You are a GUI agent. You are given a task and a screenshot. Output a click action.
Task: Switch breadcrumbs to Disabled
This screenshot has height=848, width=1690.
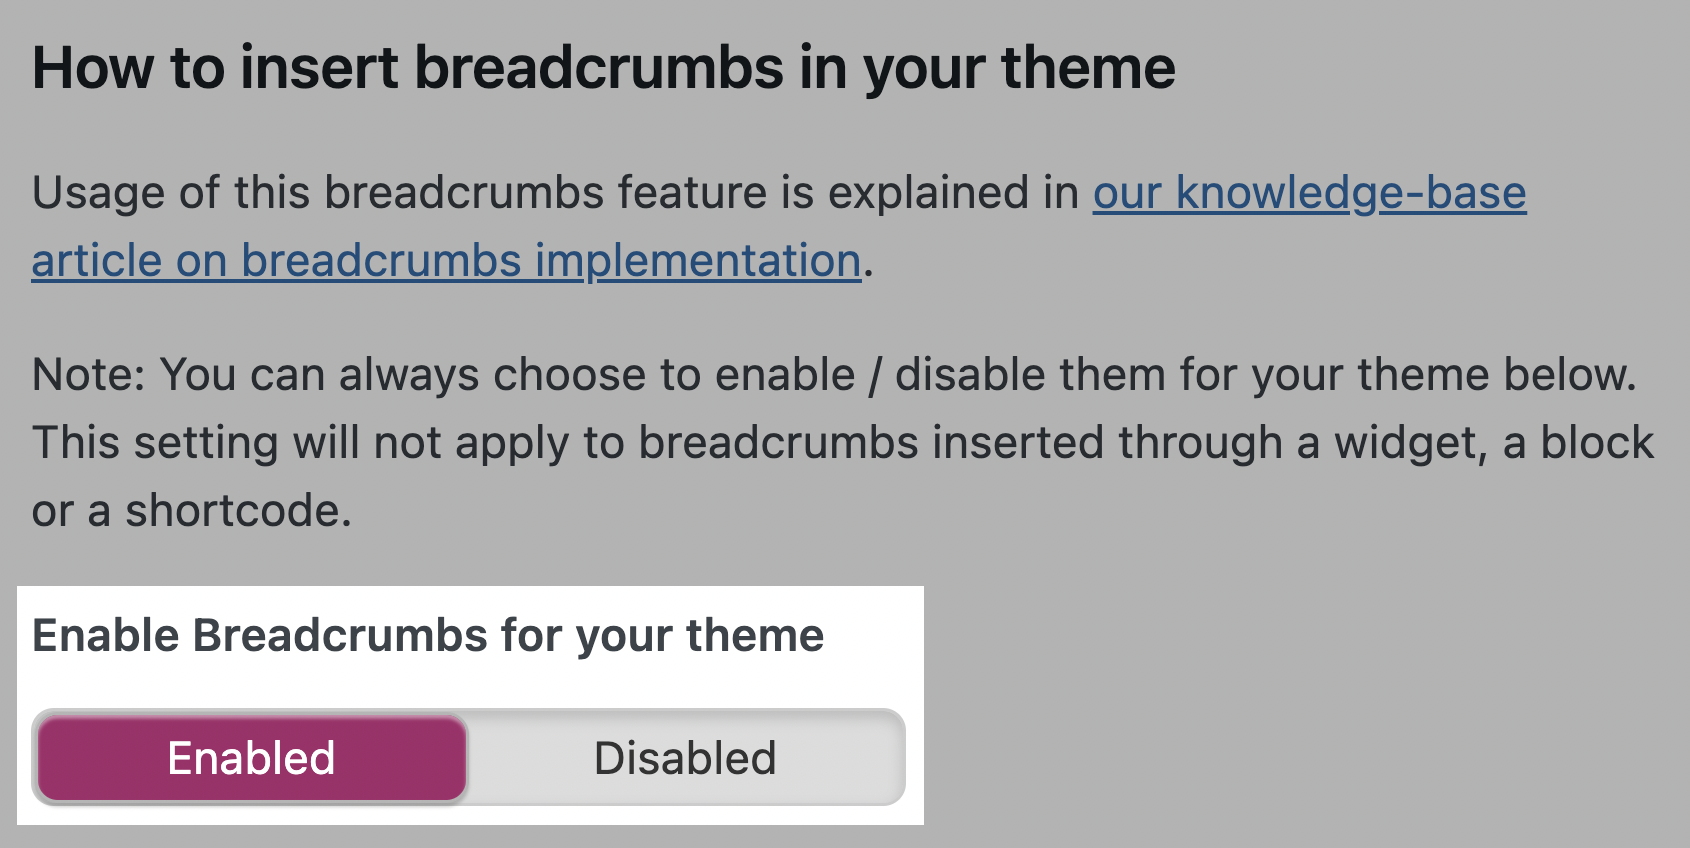pos(685,758)
